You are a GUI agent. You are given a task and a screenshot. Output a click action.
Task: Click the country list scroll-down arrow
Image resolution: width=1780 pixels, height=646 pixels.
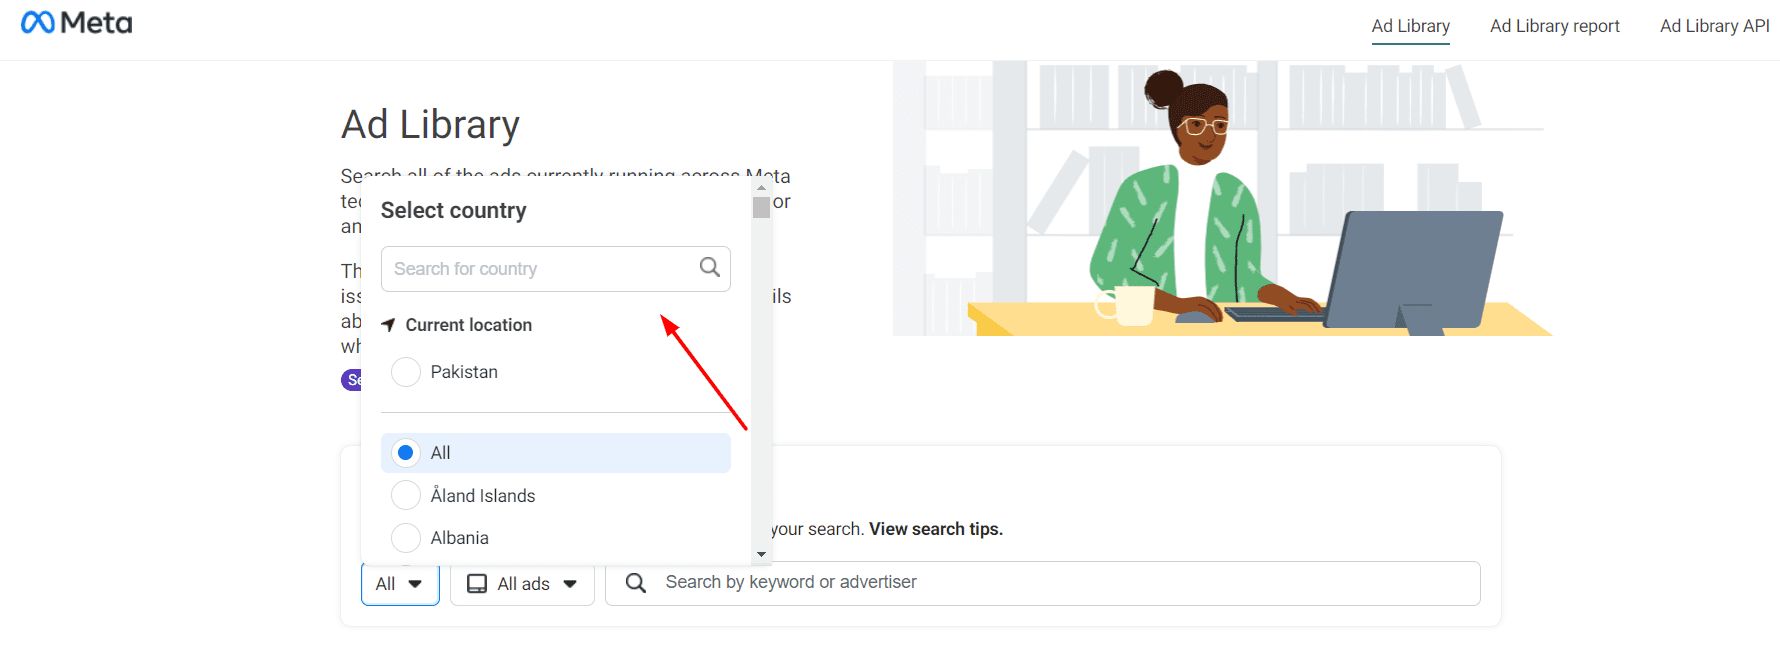[x=761, y=554]
